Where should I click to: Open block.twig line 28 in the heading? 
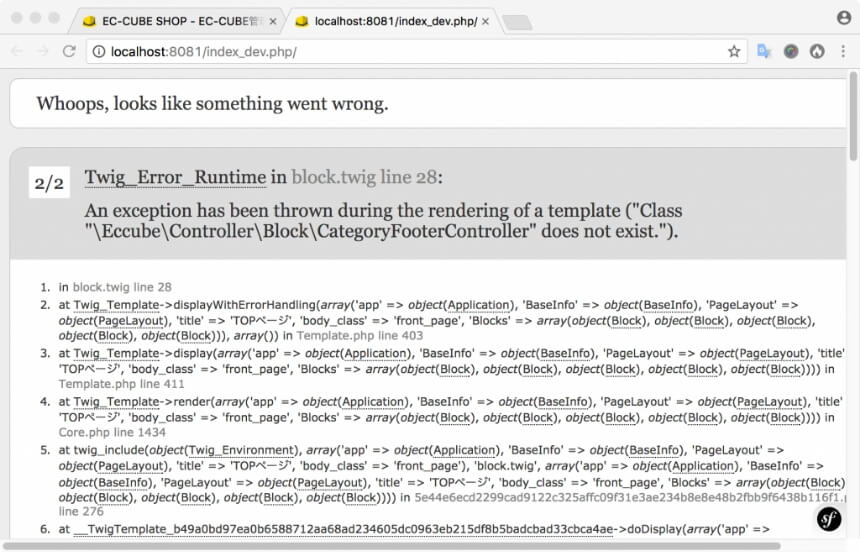(x=365, y=177)
